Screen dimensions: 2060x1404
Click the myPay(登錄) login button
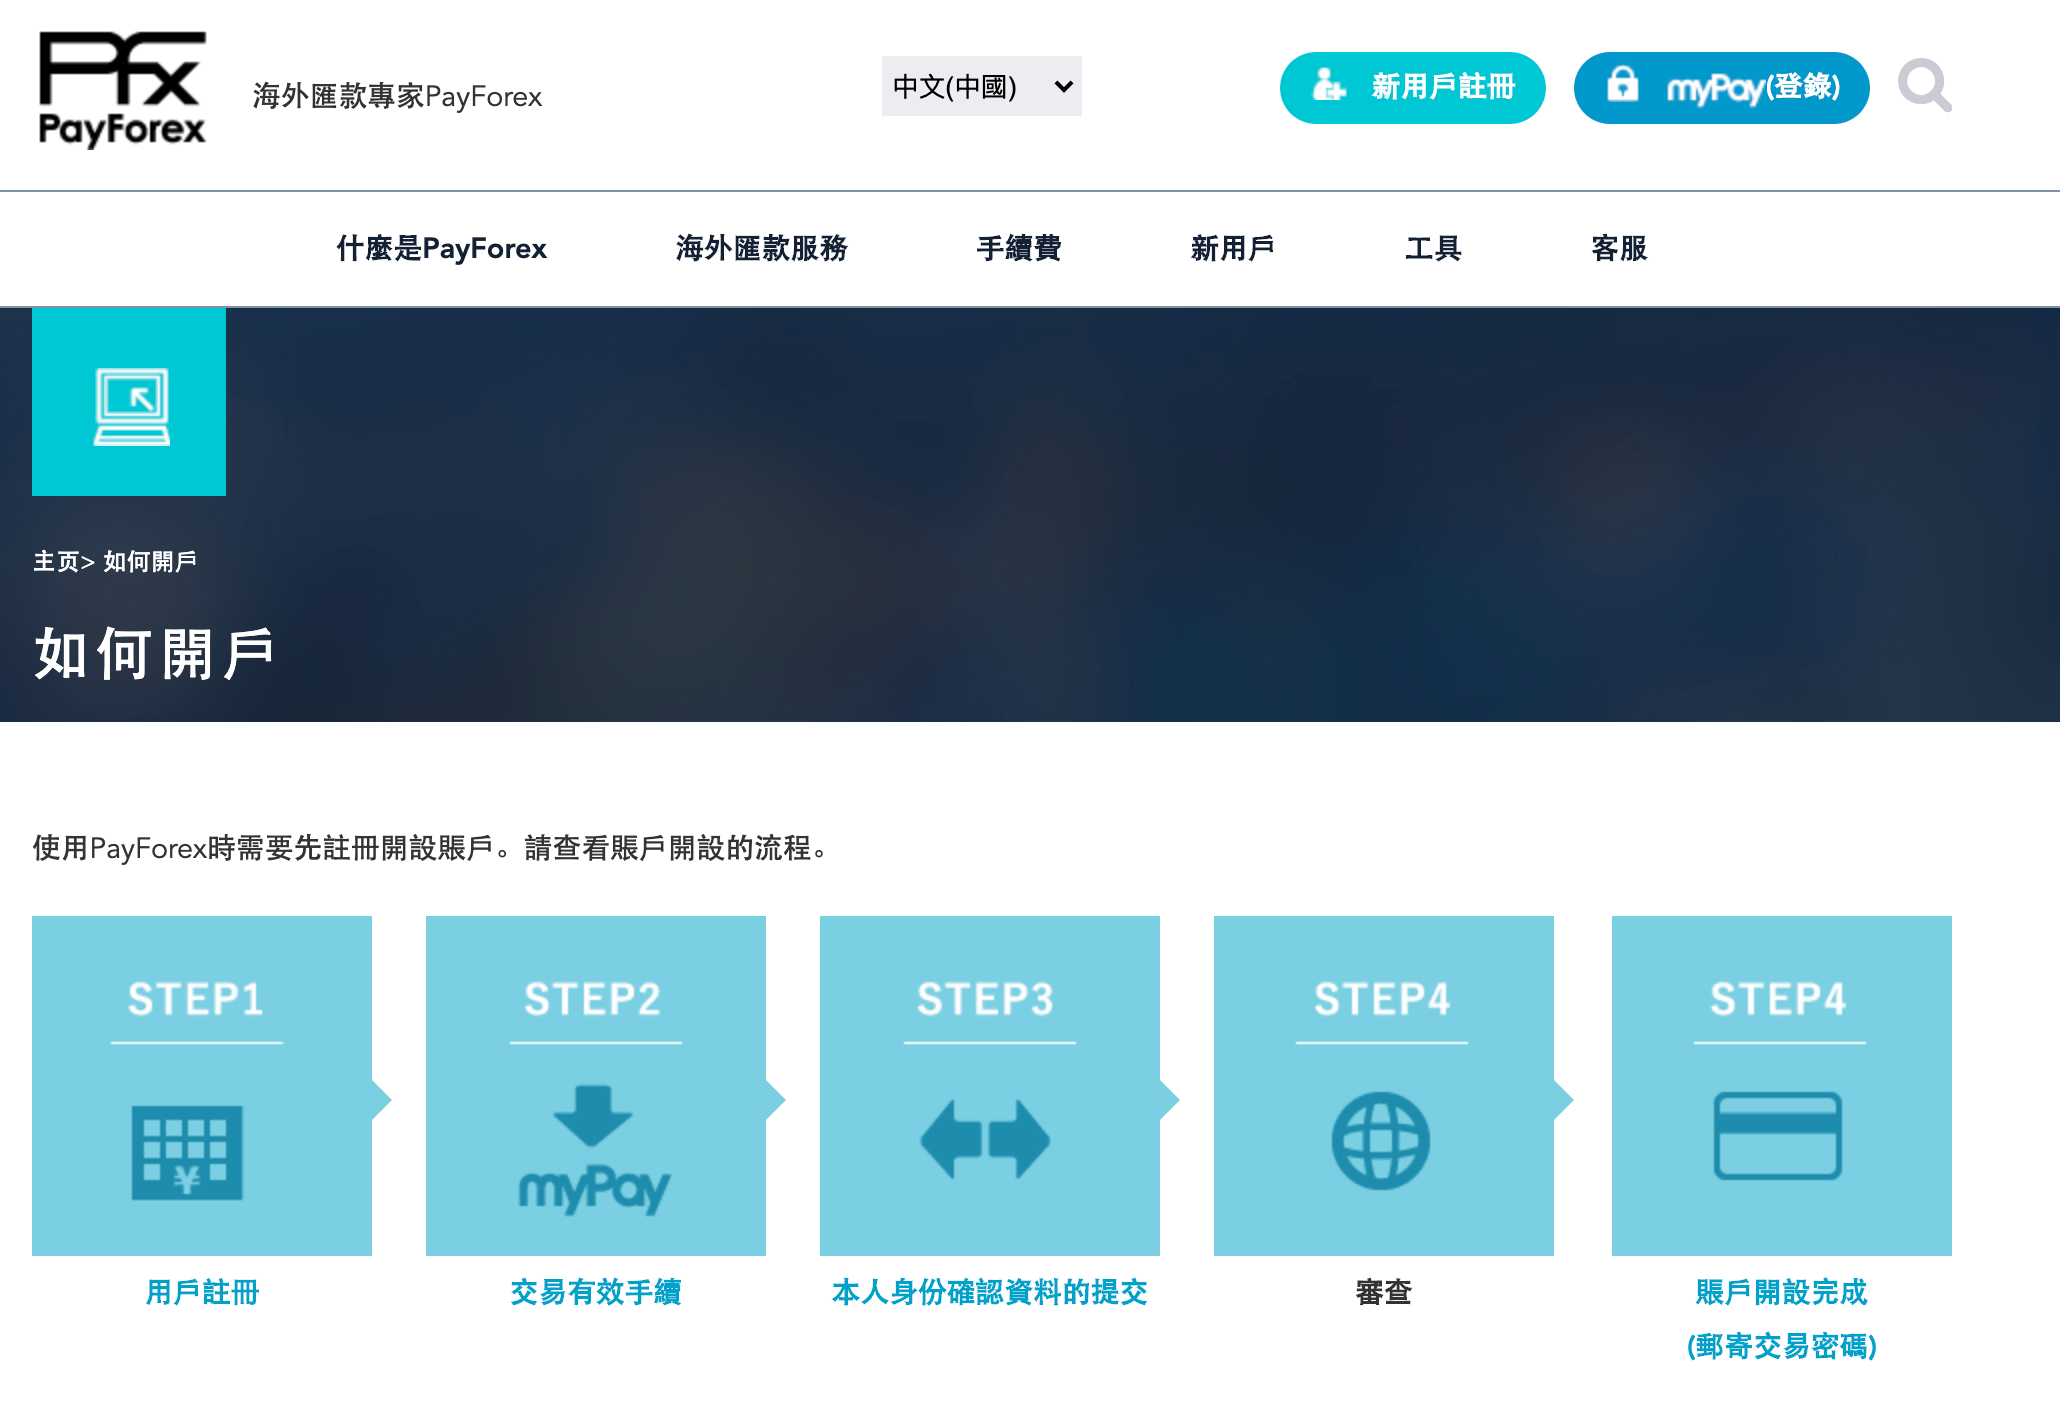pyautogui.click(x=1722, y=88)
